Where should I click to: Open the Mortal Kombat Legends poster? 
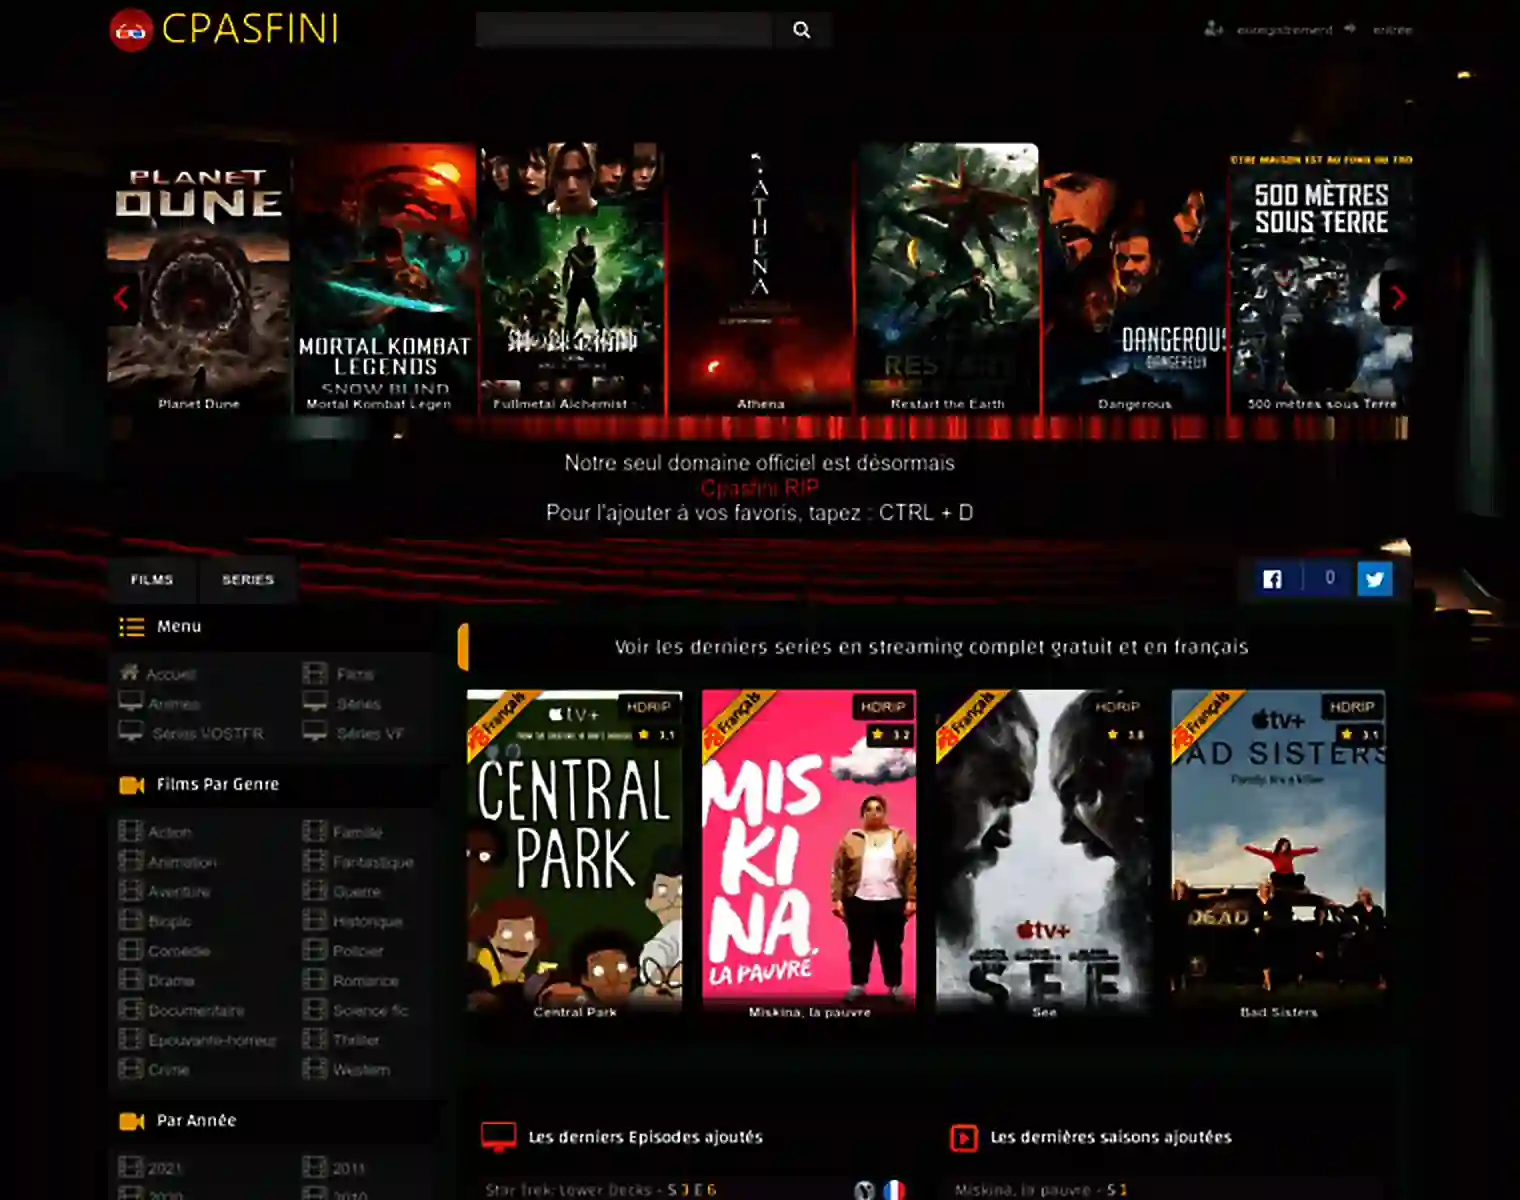(x=385, y=278)
